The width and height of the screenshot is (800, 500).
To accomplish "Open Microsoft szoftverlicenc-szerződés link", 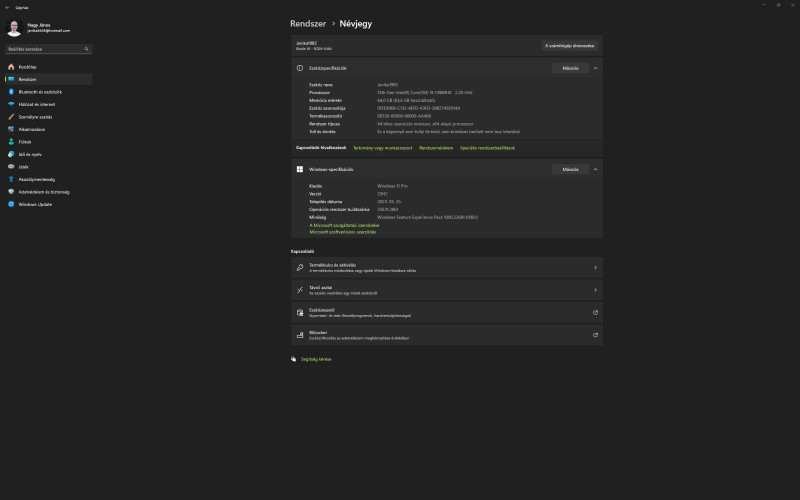I will tap(342, 232).
